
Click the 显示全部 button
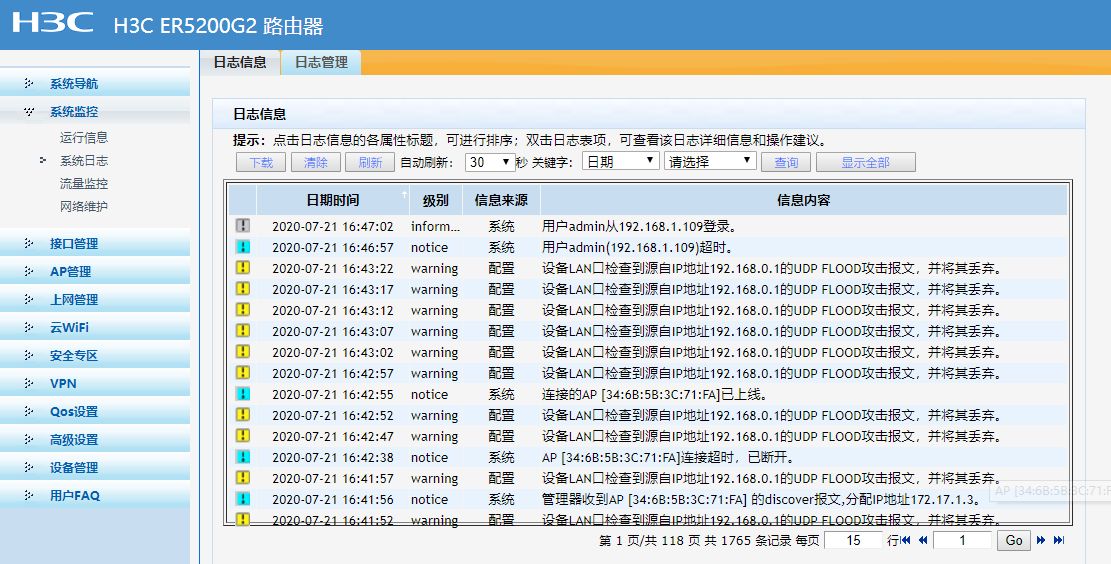click(866, 162)
